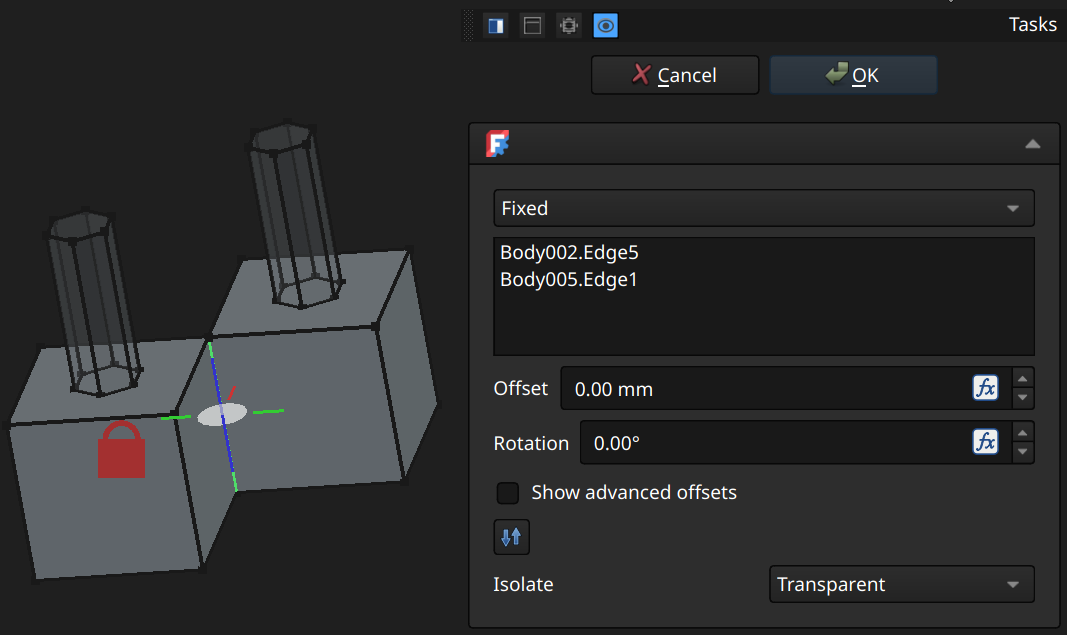Enable Show advanced offsets checkbox

pyautogui.click(x=508, y=493)
